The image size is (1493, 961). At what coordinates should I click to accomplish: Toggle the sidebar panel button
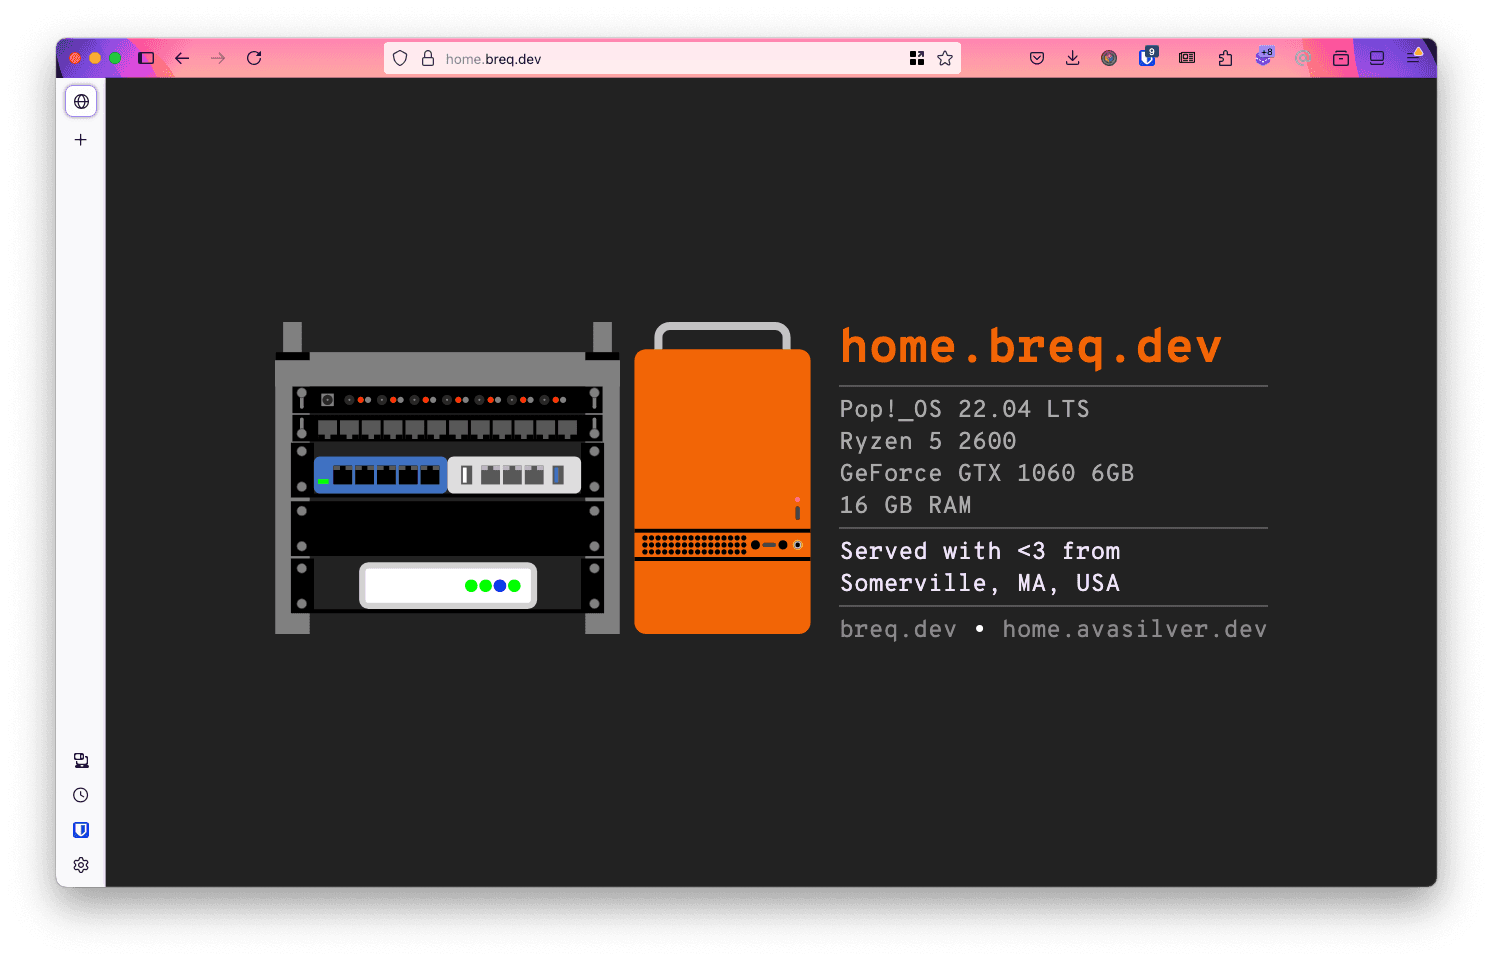[x=146, y=58]
